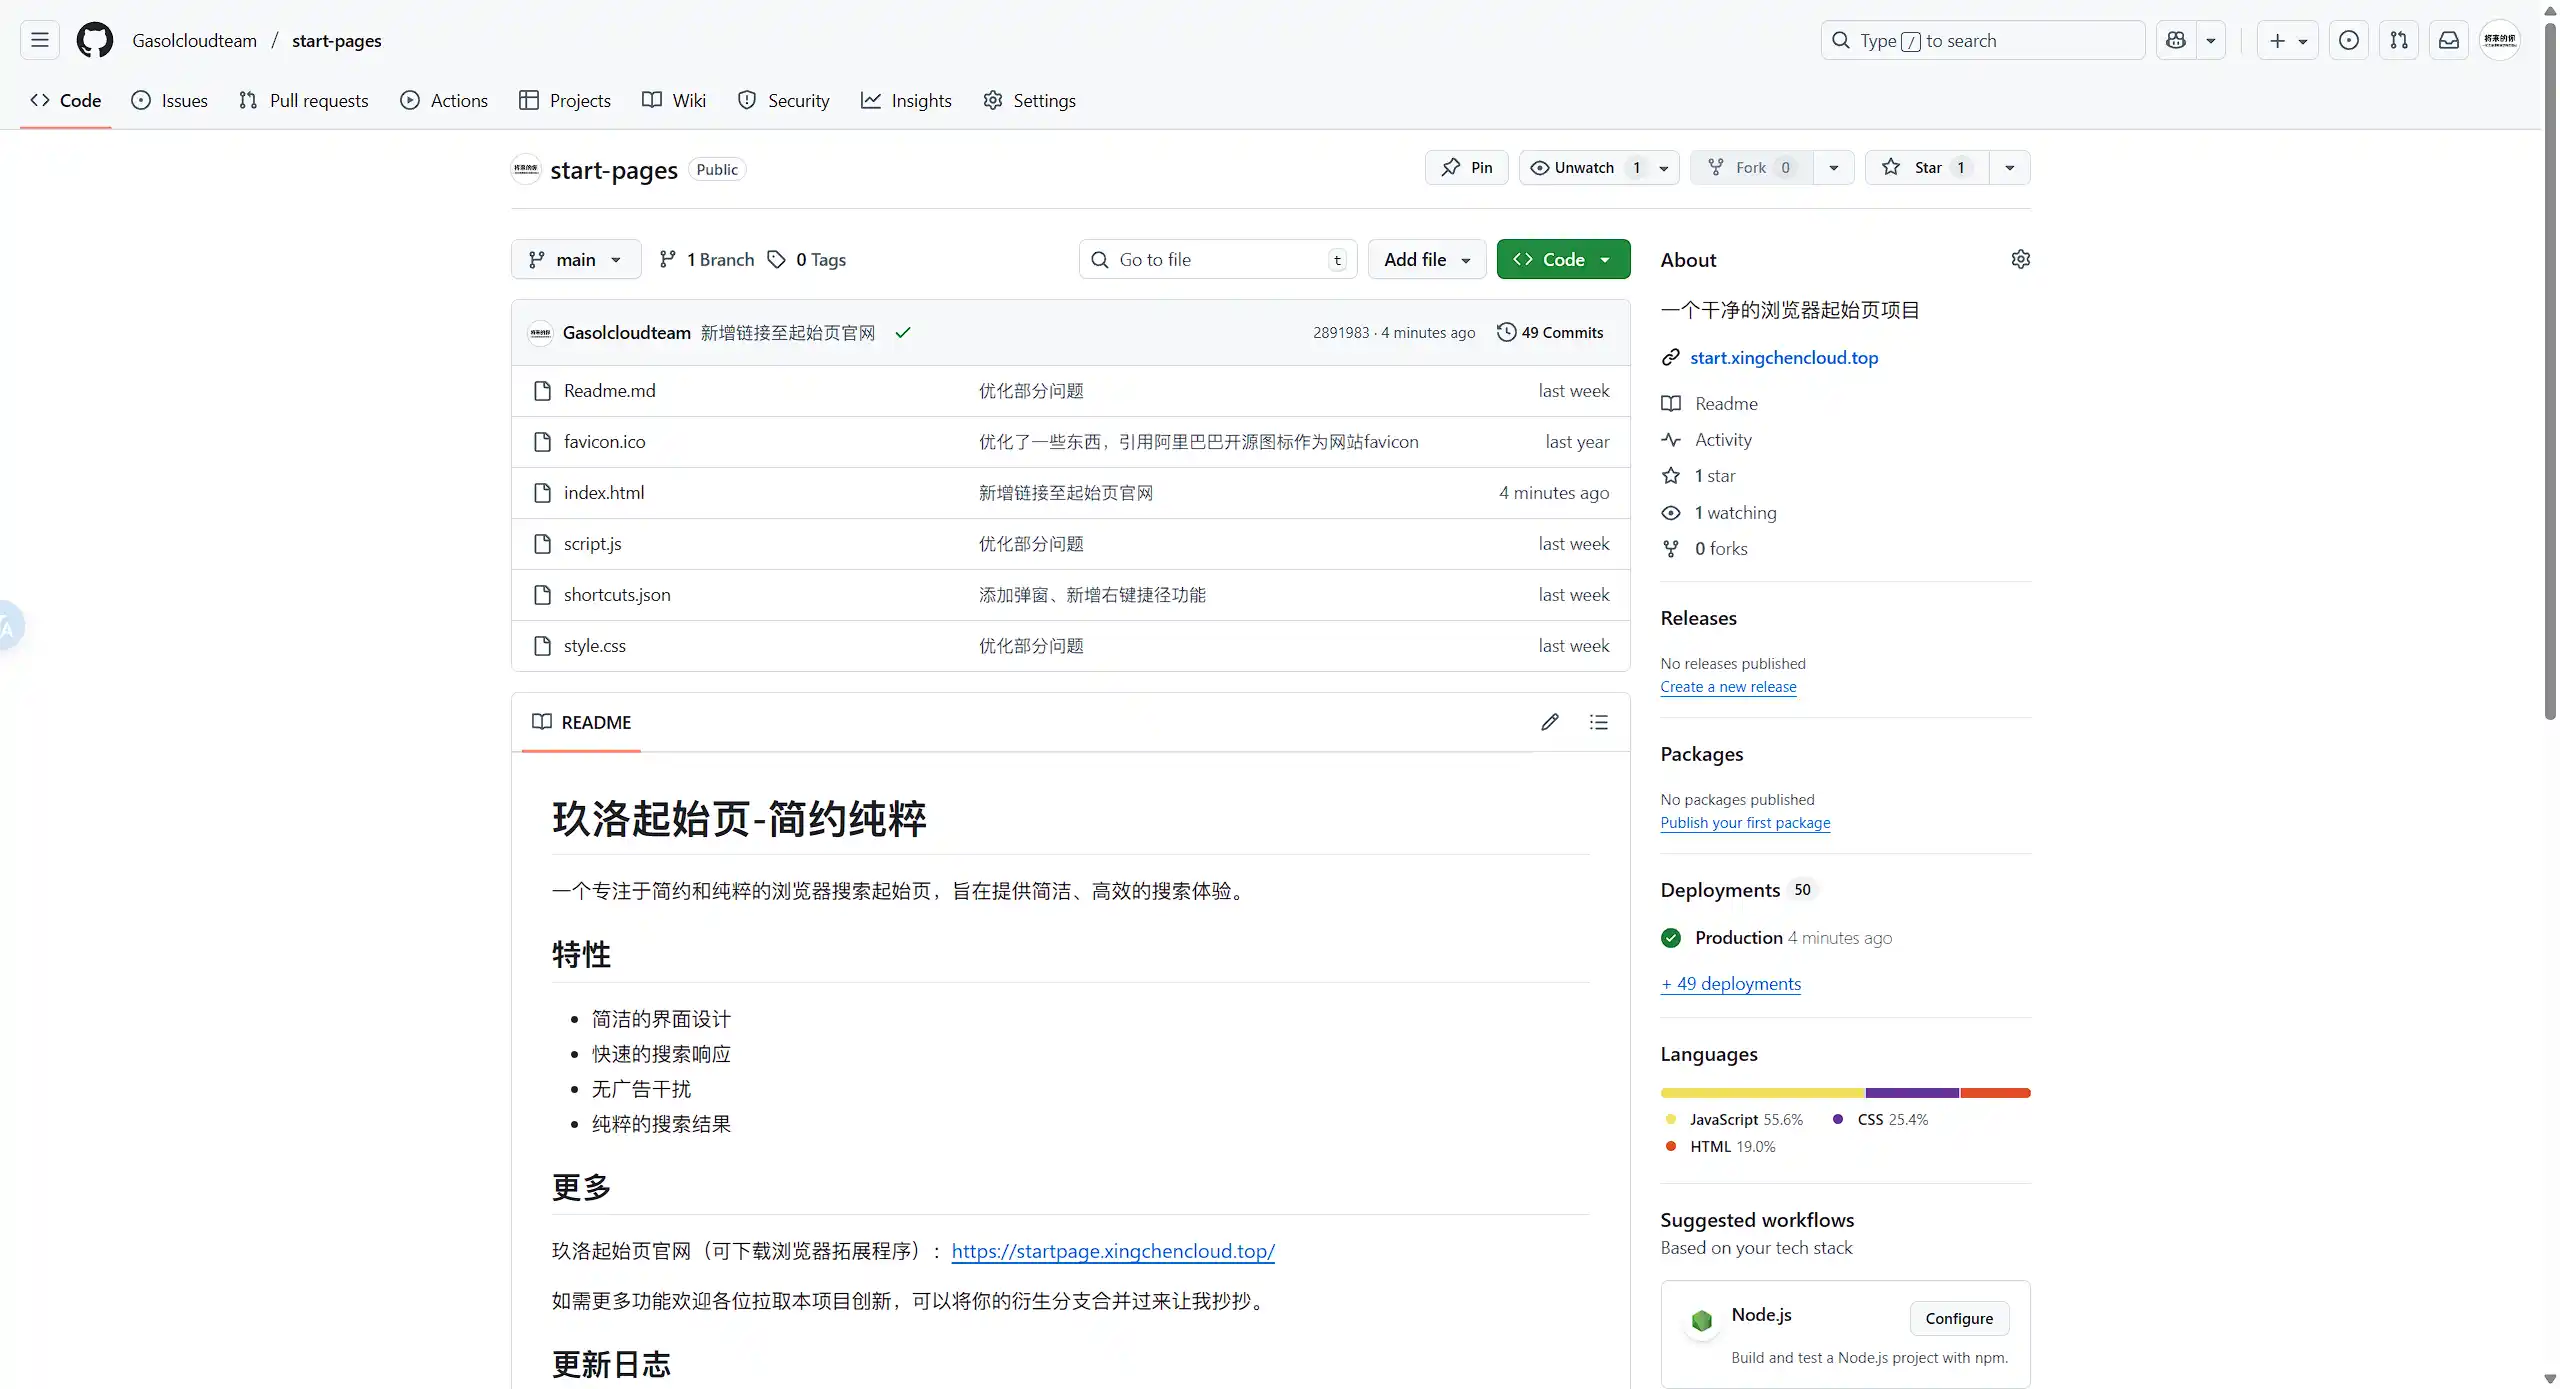Open the README outline list icon
This screenshot has height=1389, width=2560.
tap(1599, 722)
